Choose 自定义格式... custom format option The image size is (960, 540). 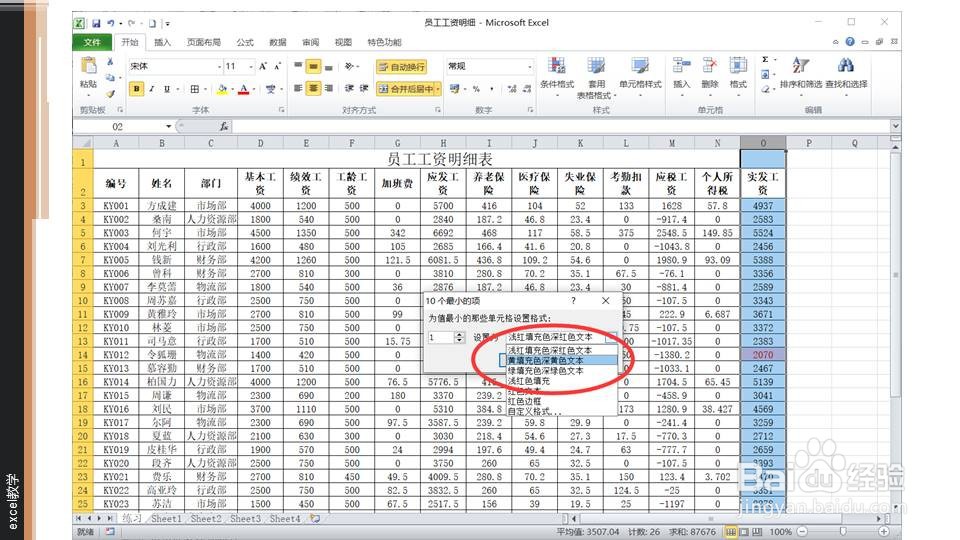(x=561, y=411)
